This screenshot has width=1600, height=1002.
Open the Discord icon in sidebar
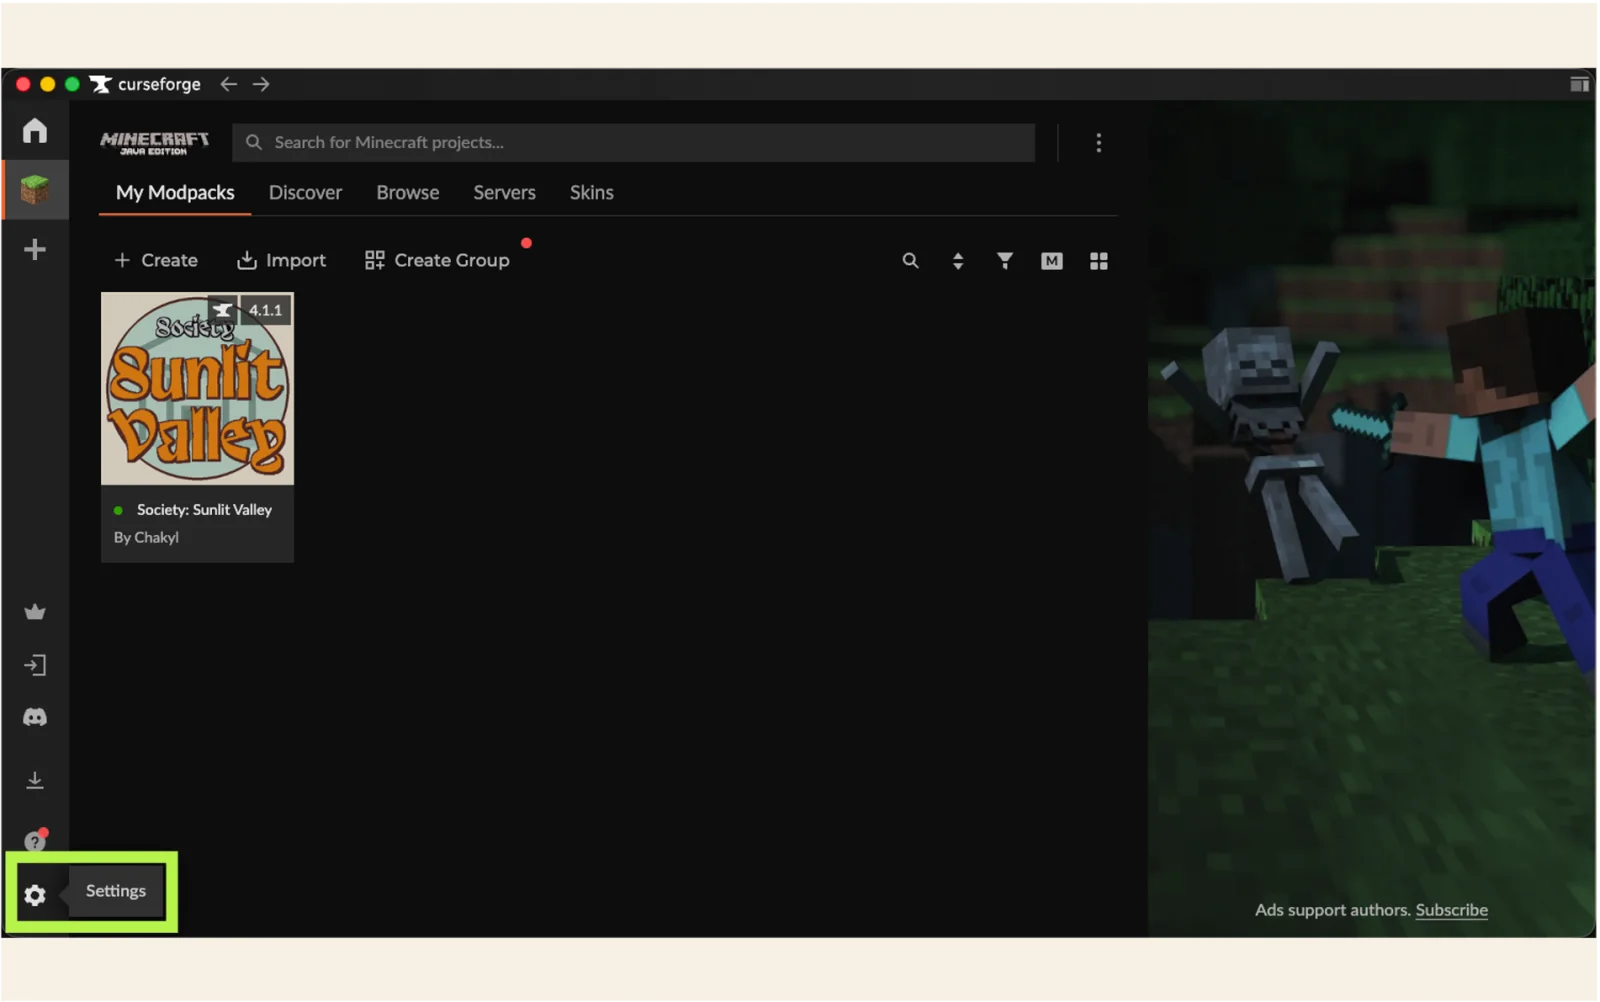[35, 717]
